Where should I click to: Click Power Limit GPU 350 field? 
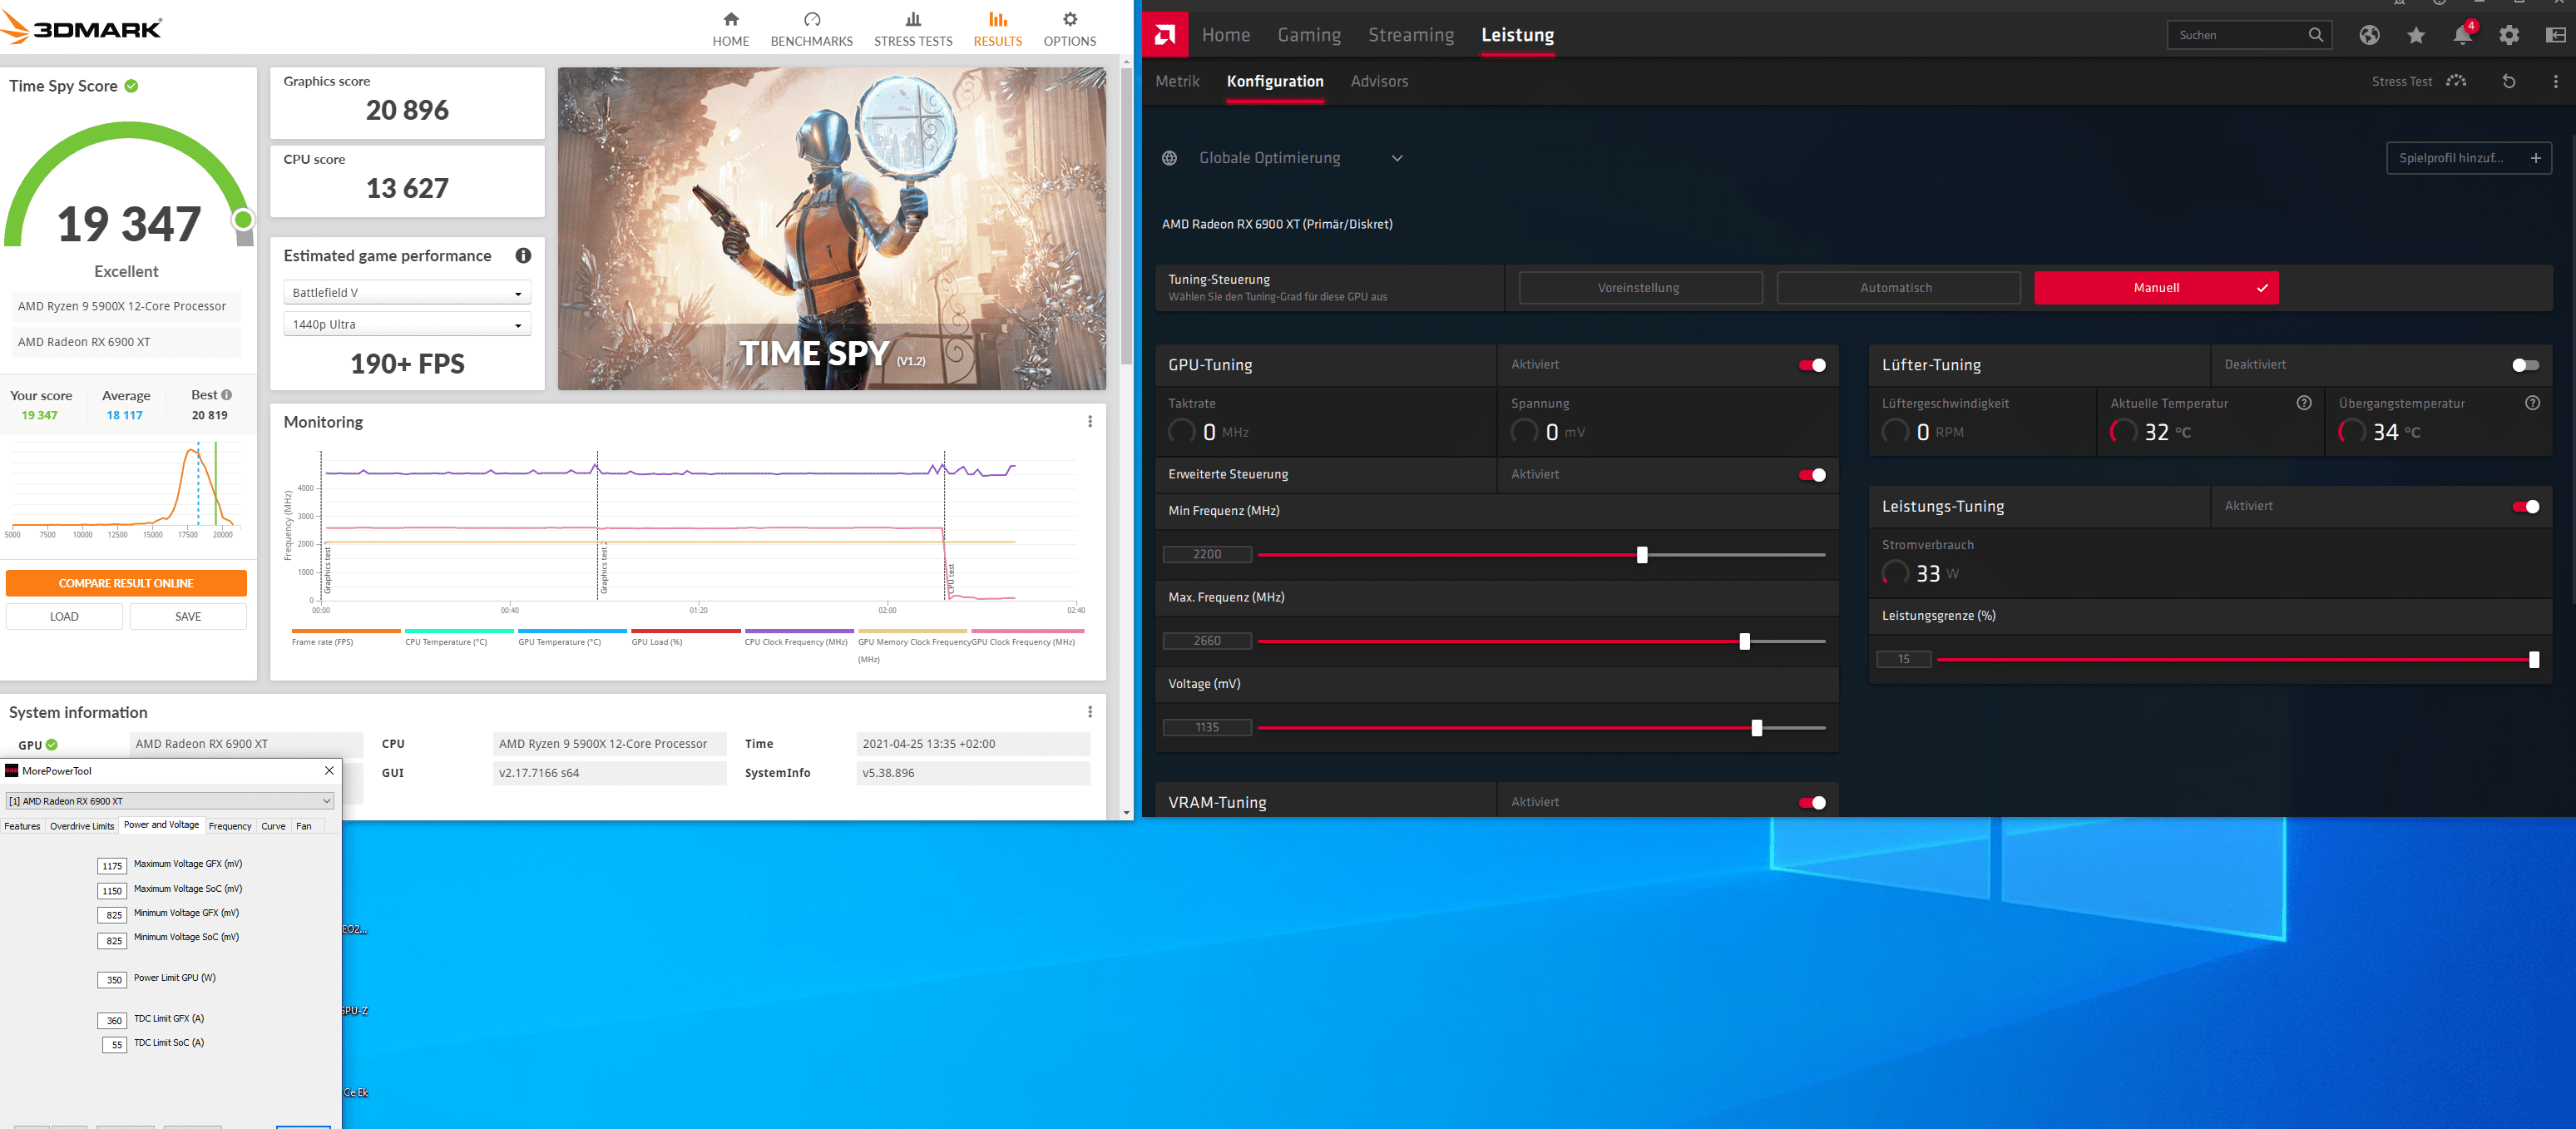112,980
